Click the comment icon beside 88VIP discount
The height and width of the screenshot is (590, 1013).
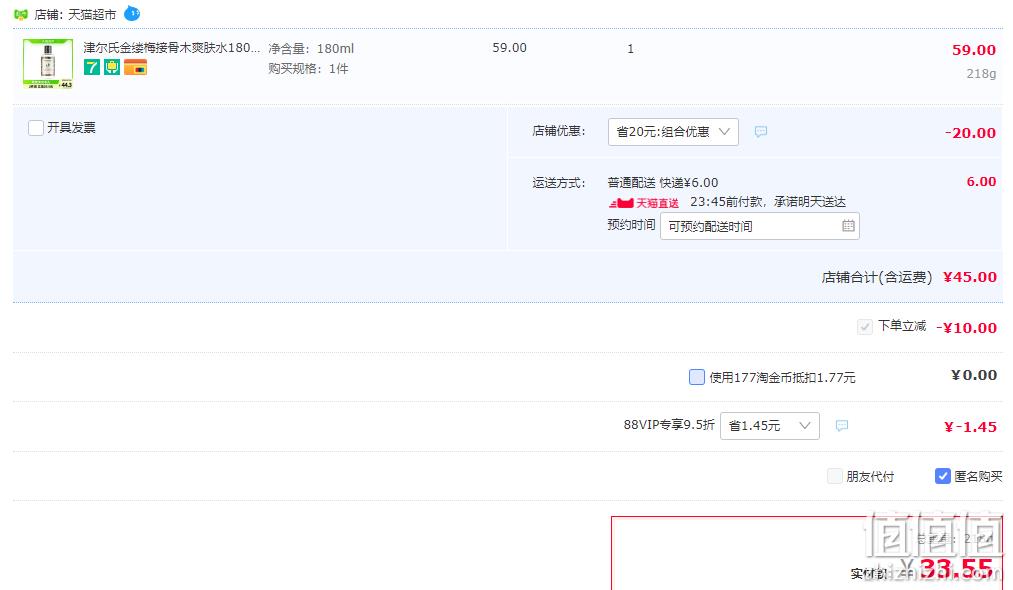click(x=841, y=426)
